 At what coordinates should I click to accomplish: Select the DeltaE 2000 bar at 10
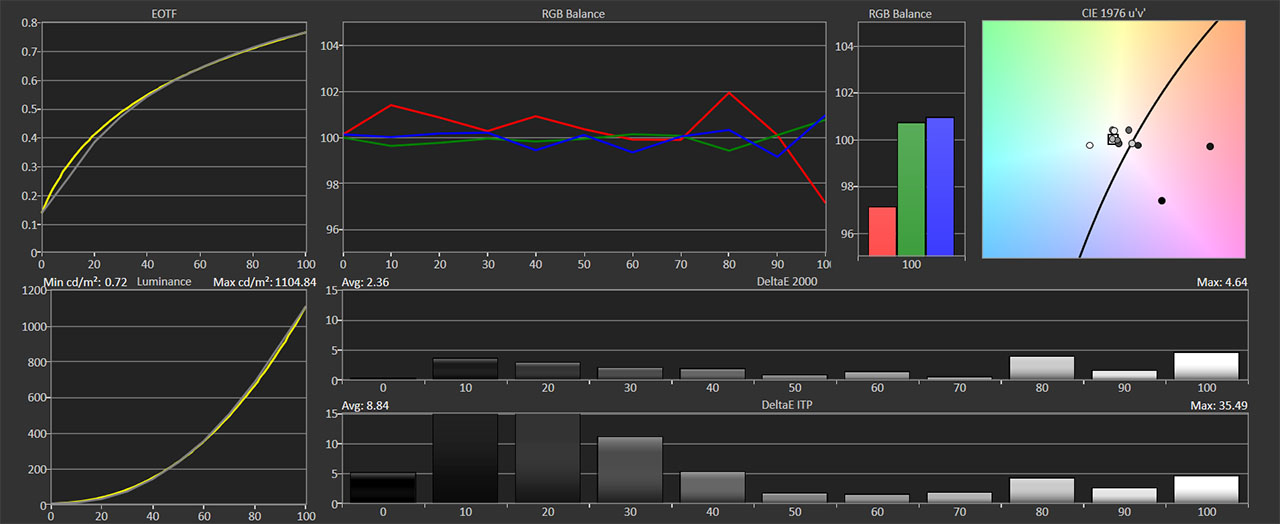(x=465, y=369)
